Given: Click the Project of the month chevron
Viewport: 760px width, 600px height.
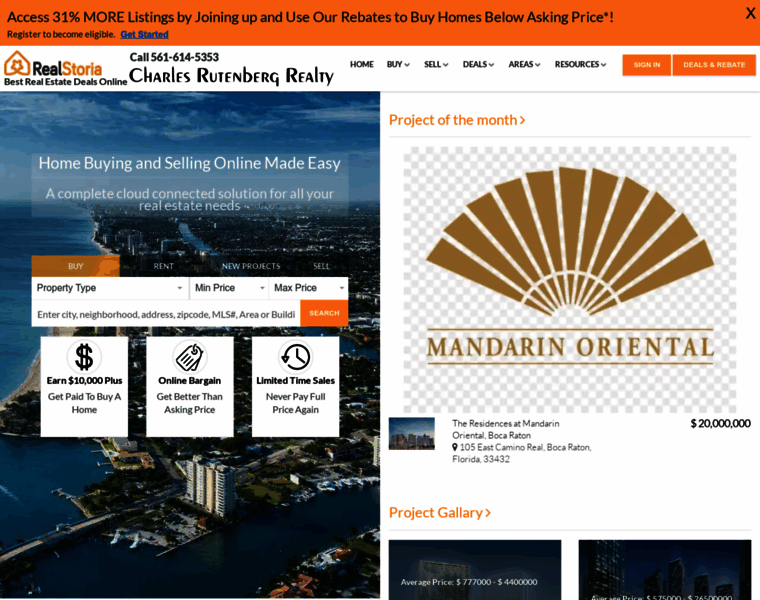Looking at the screenshot, I should tap(522, 120).
